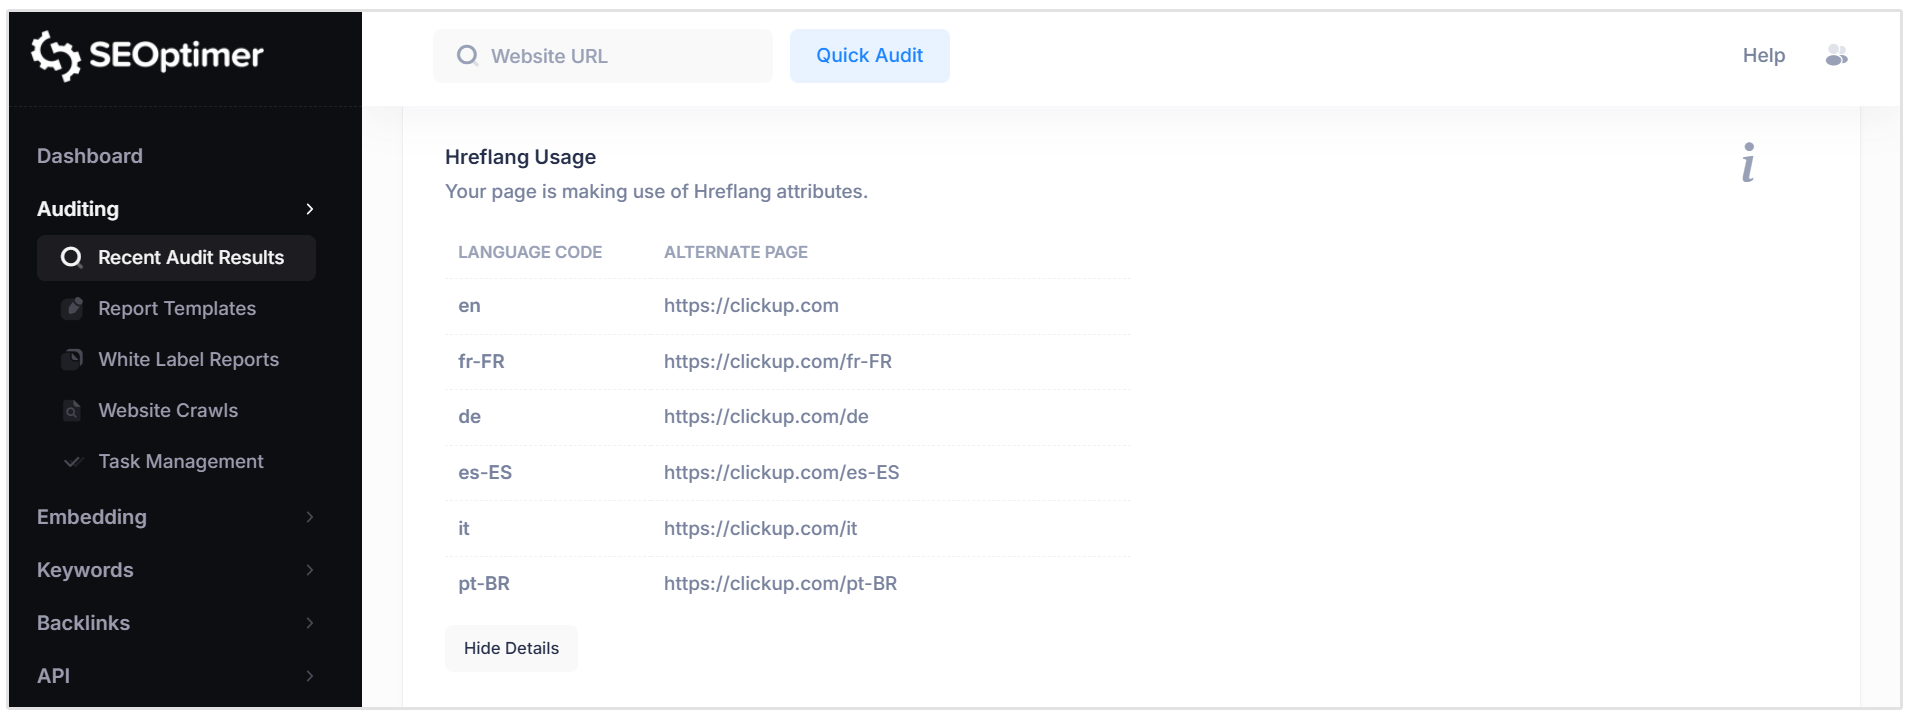
Task: Open the fr-FR alternate page link
Action: [x=777, y=361]
